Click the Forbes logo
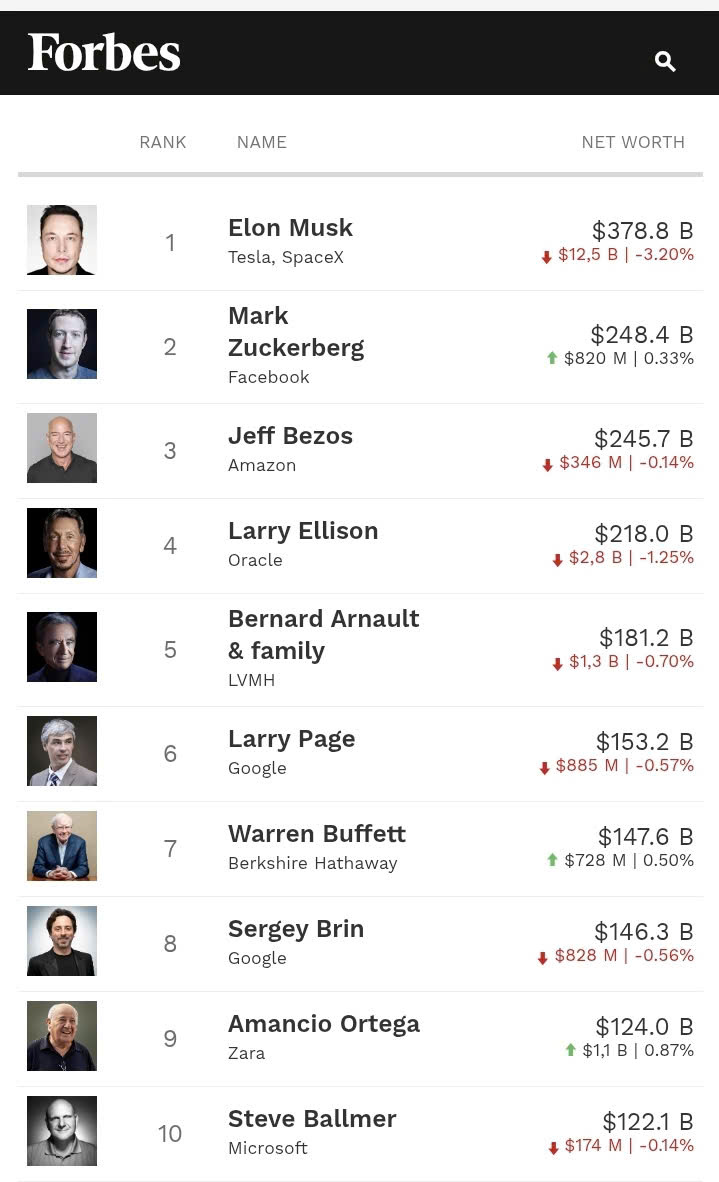This screenshot has height=1182, width=719. coord(103,53)
